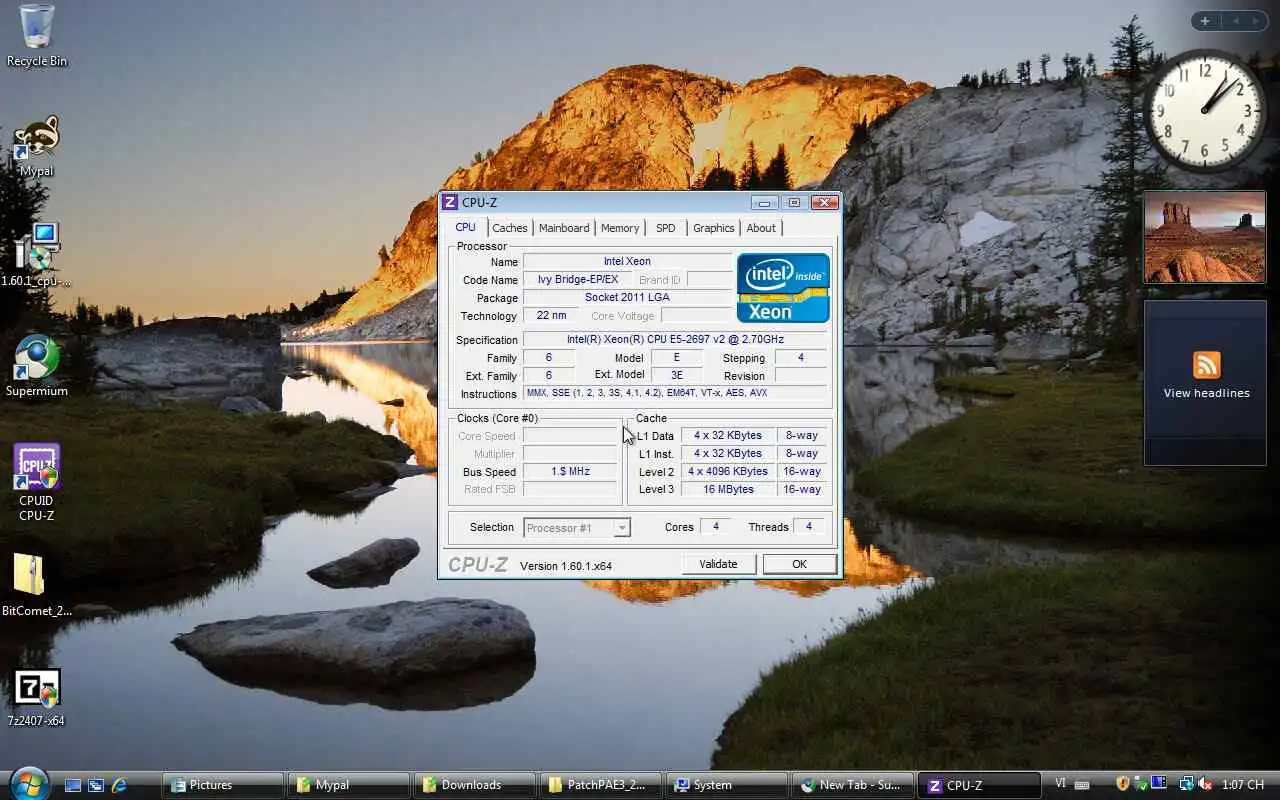Switch to the PatchPAE3 taskbar window

tap(601, 785)
